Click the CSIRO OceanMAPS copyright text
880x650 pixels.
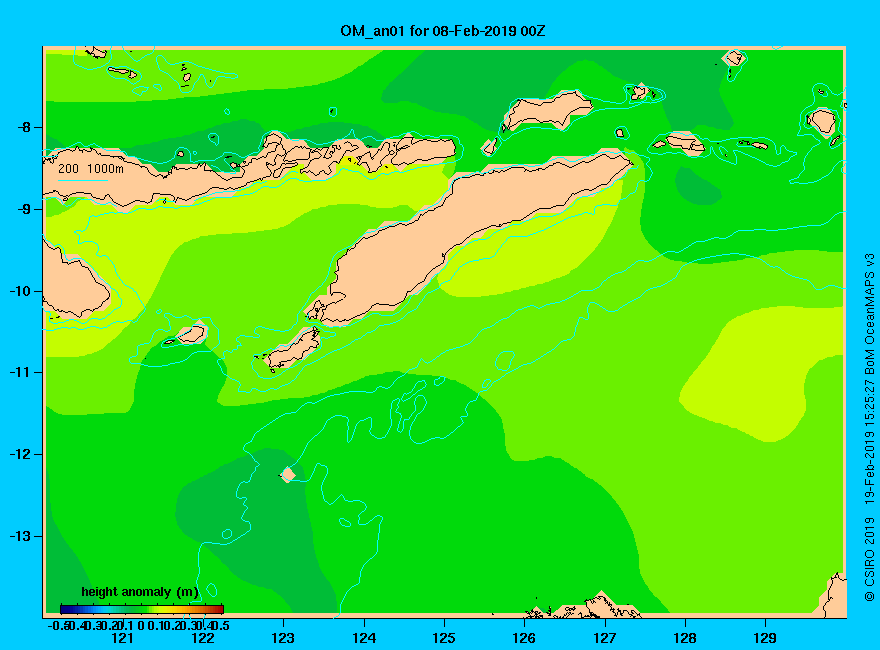coord(869,427)
